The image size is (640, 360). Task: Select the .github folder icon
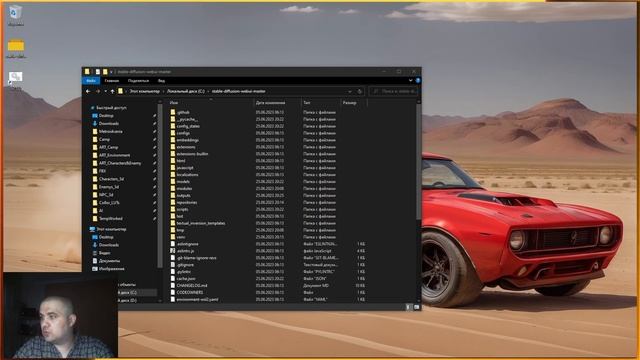173,112
